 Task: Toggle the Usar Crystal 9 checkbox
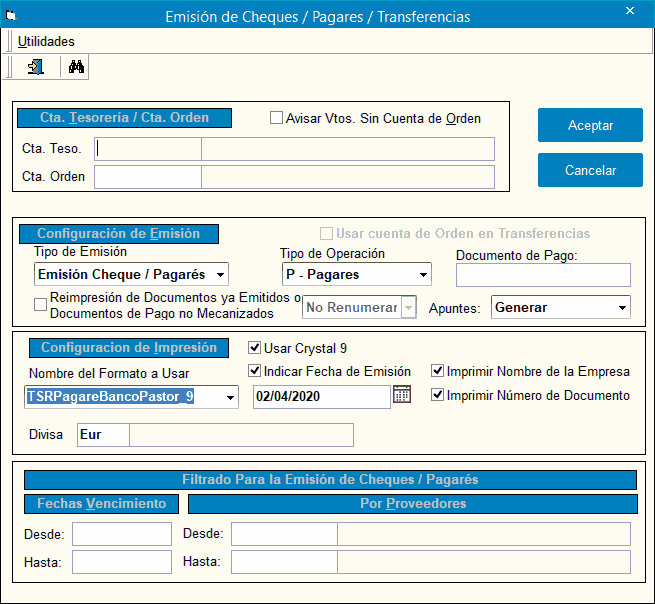pos(255,348)
